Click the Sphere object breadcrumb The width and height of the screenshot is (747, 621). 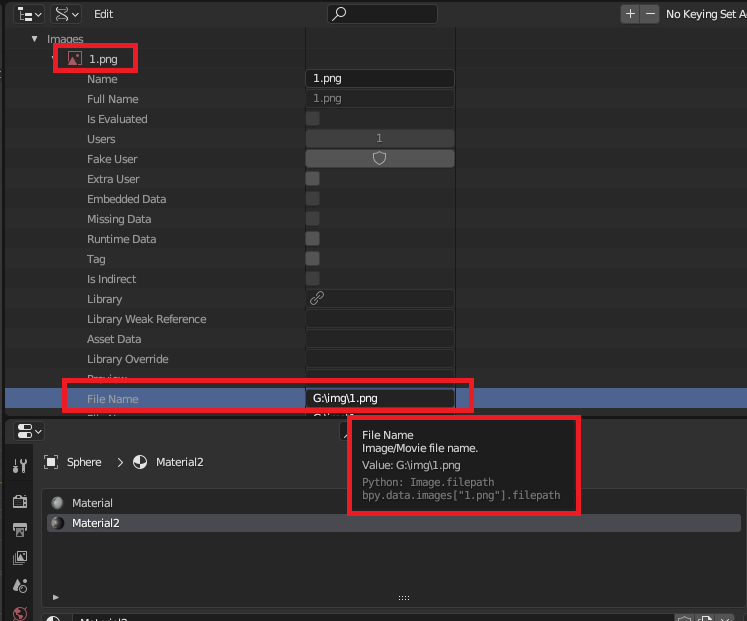73,462
